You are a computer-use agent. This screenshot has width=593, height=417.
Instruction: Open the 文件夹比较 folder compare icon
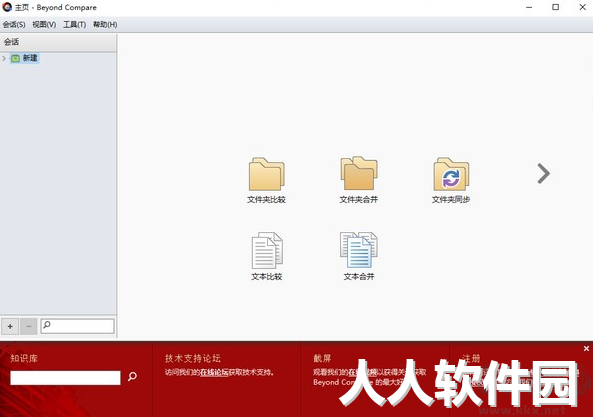click(x=267, y=174)
